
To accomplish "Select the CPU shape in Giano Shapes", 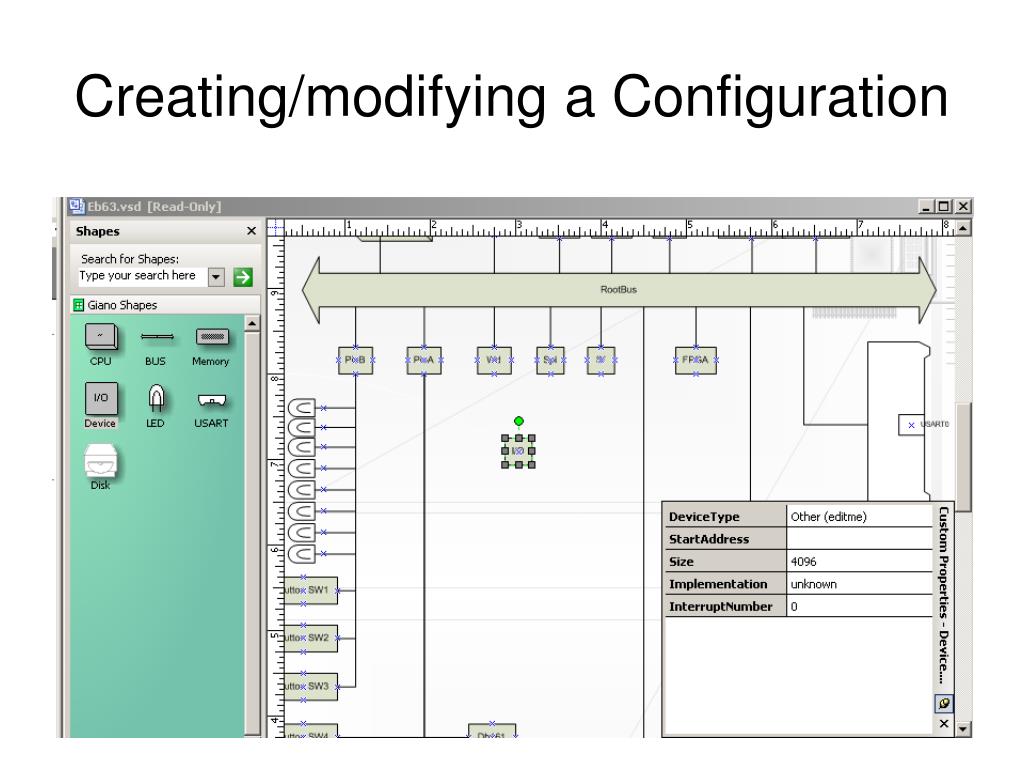I will click(x=101, y=344).
